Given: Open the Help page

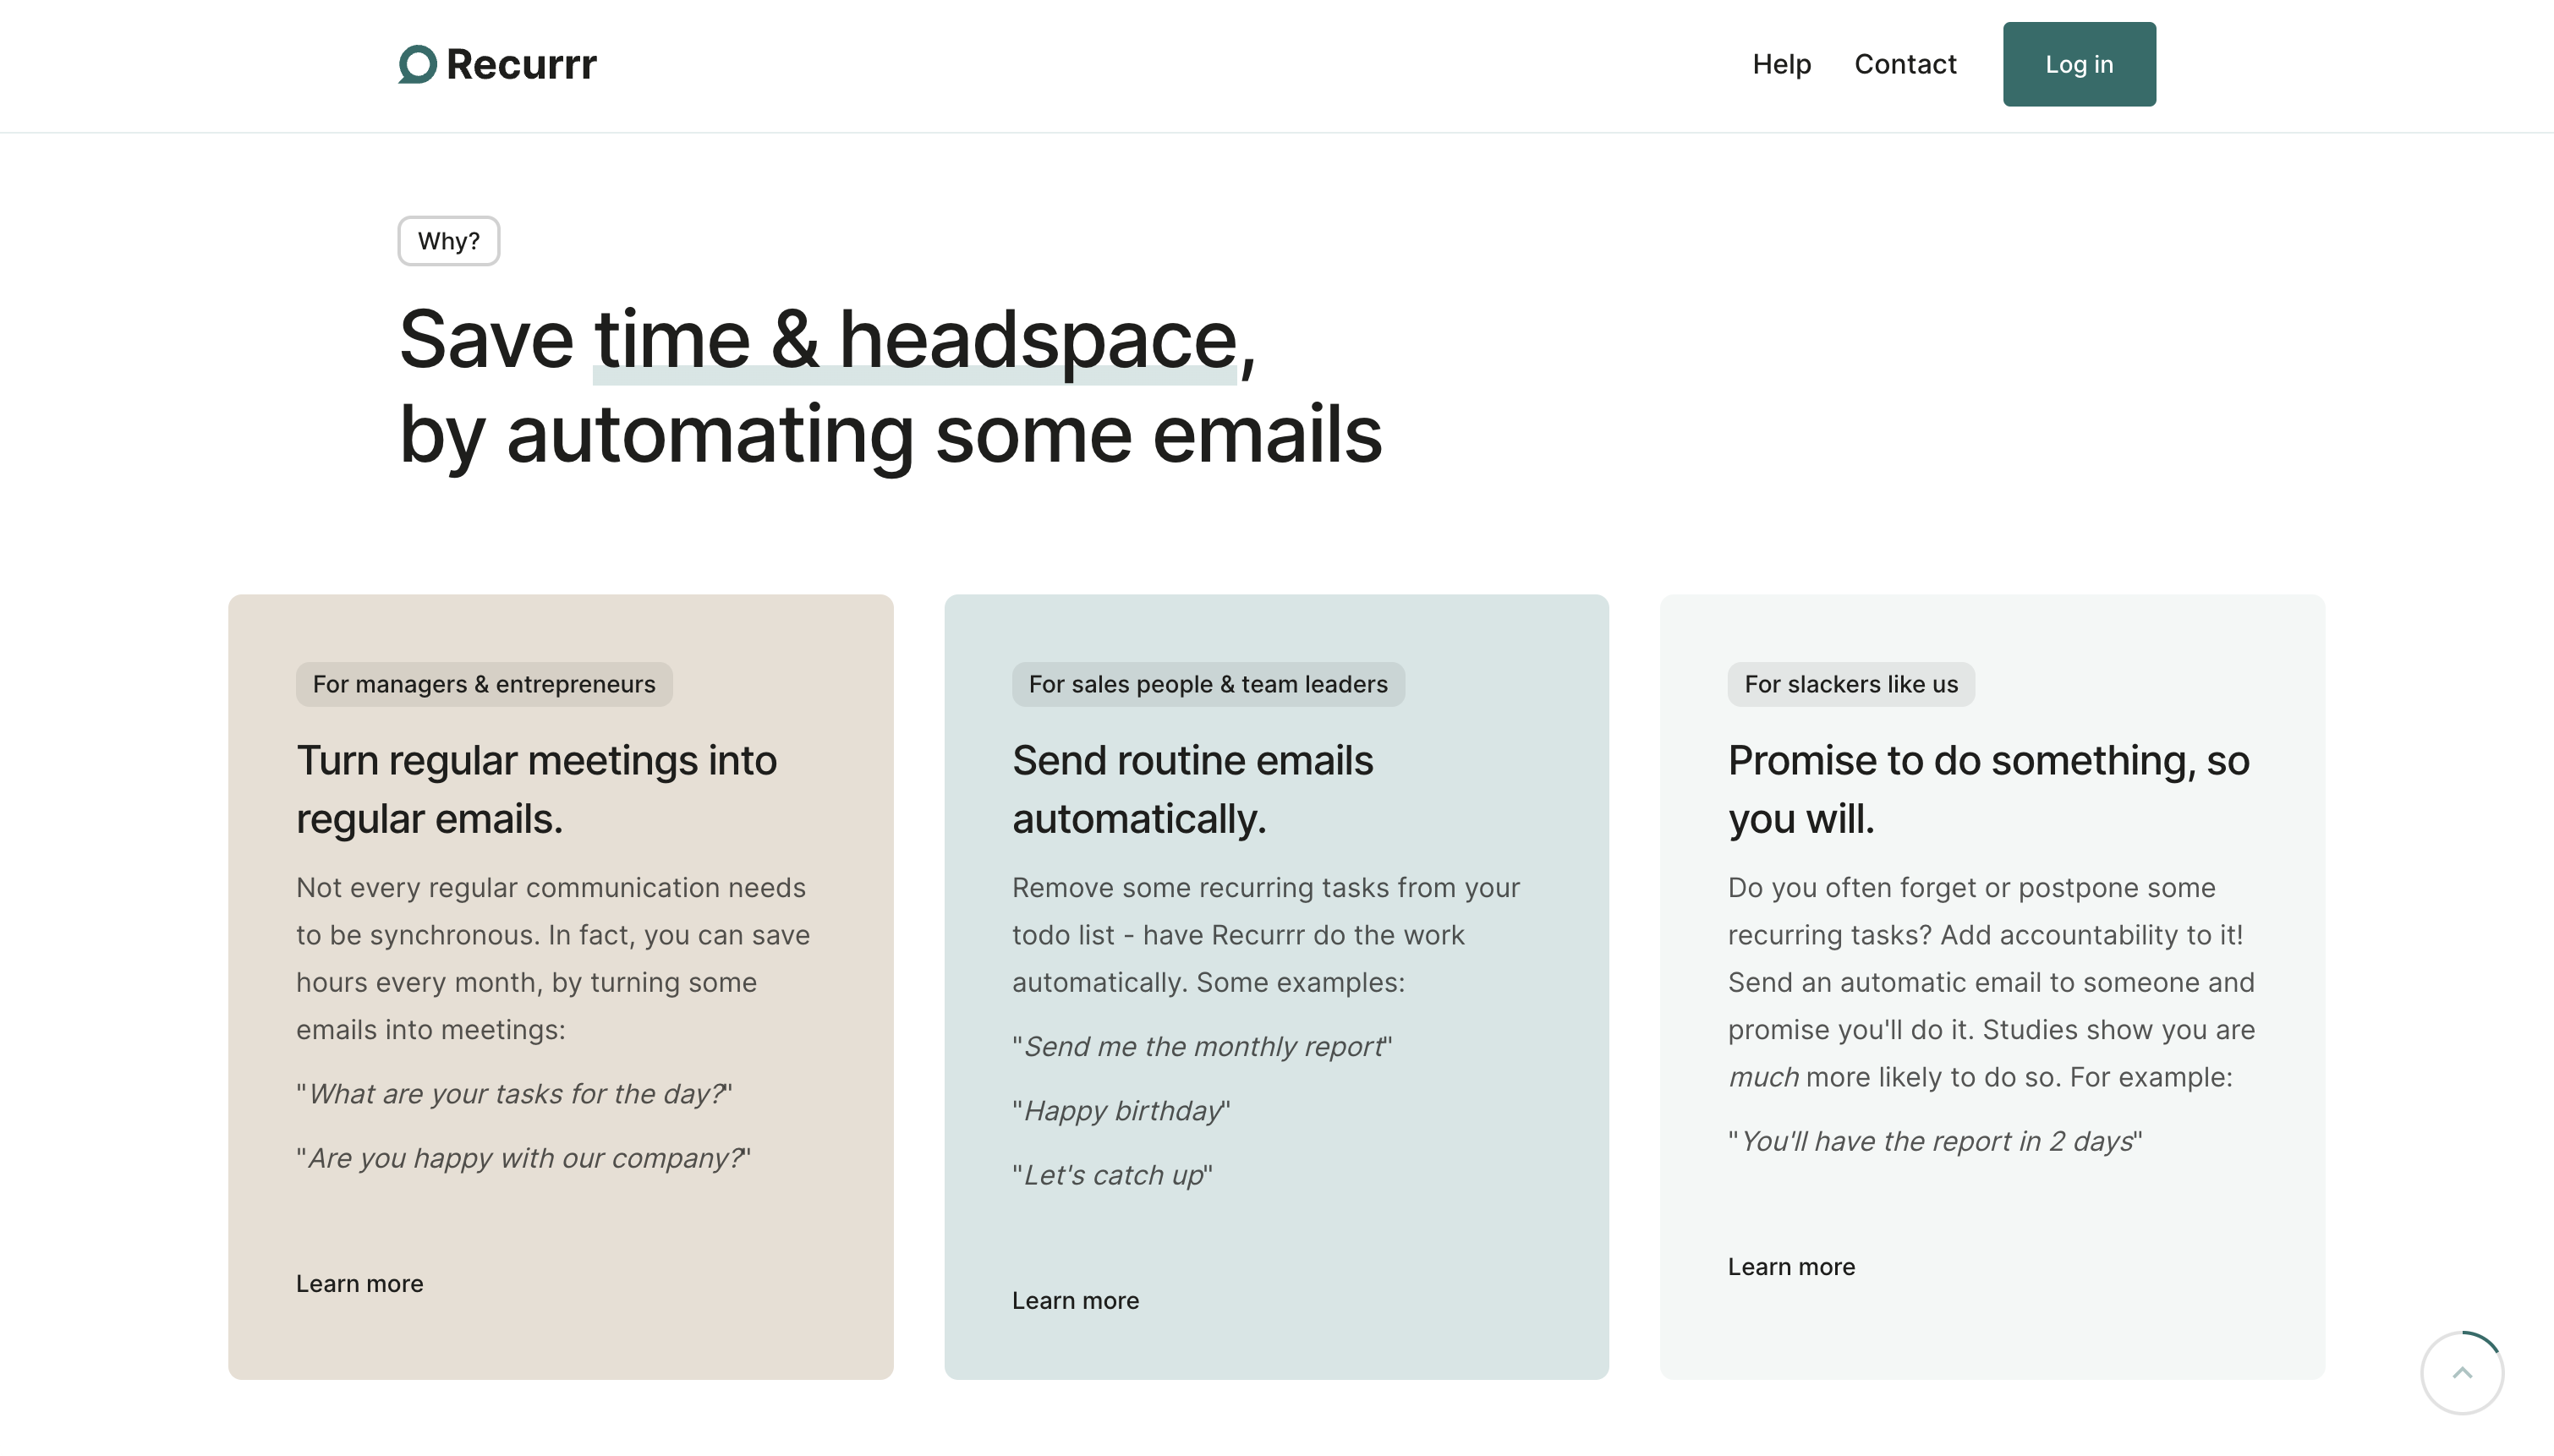Looking at the screenshot, I should click(x=1781, y=64).
